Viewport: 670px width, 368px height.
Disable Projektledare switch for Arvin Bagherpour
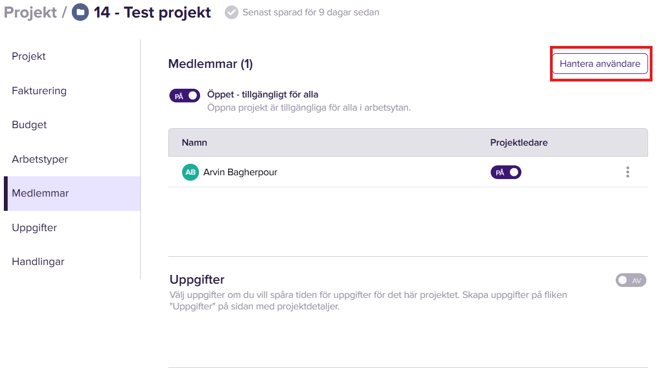tap(506, 172)
